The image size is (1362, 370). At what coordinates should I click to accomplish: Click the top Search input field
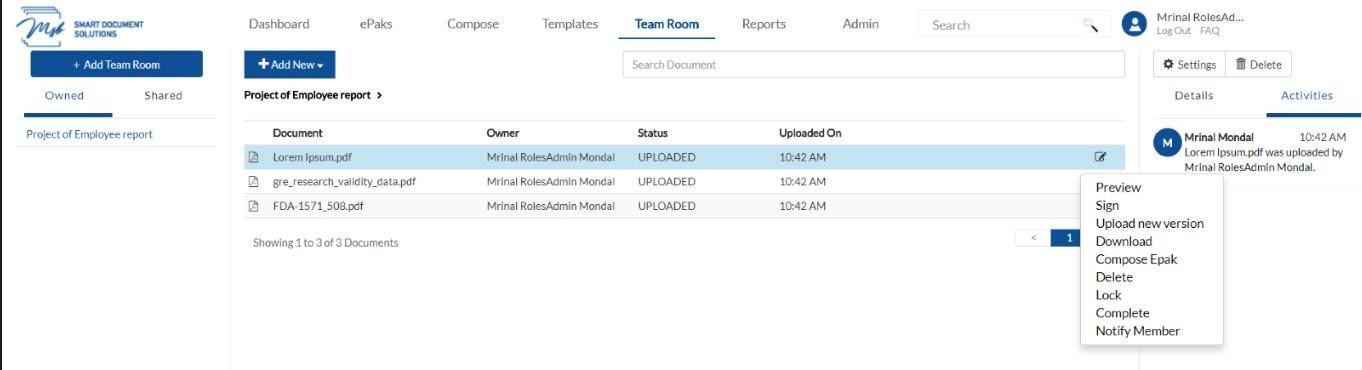(1003, 25)
